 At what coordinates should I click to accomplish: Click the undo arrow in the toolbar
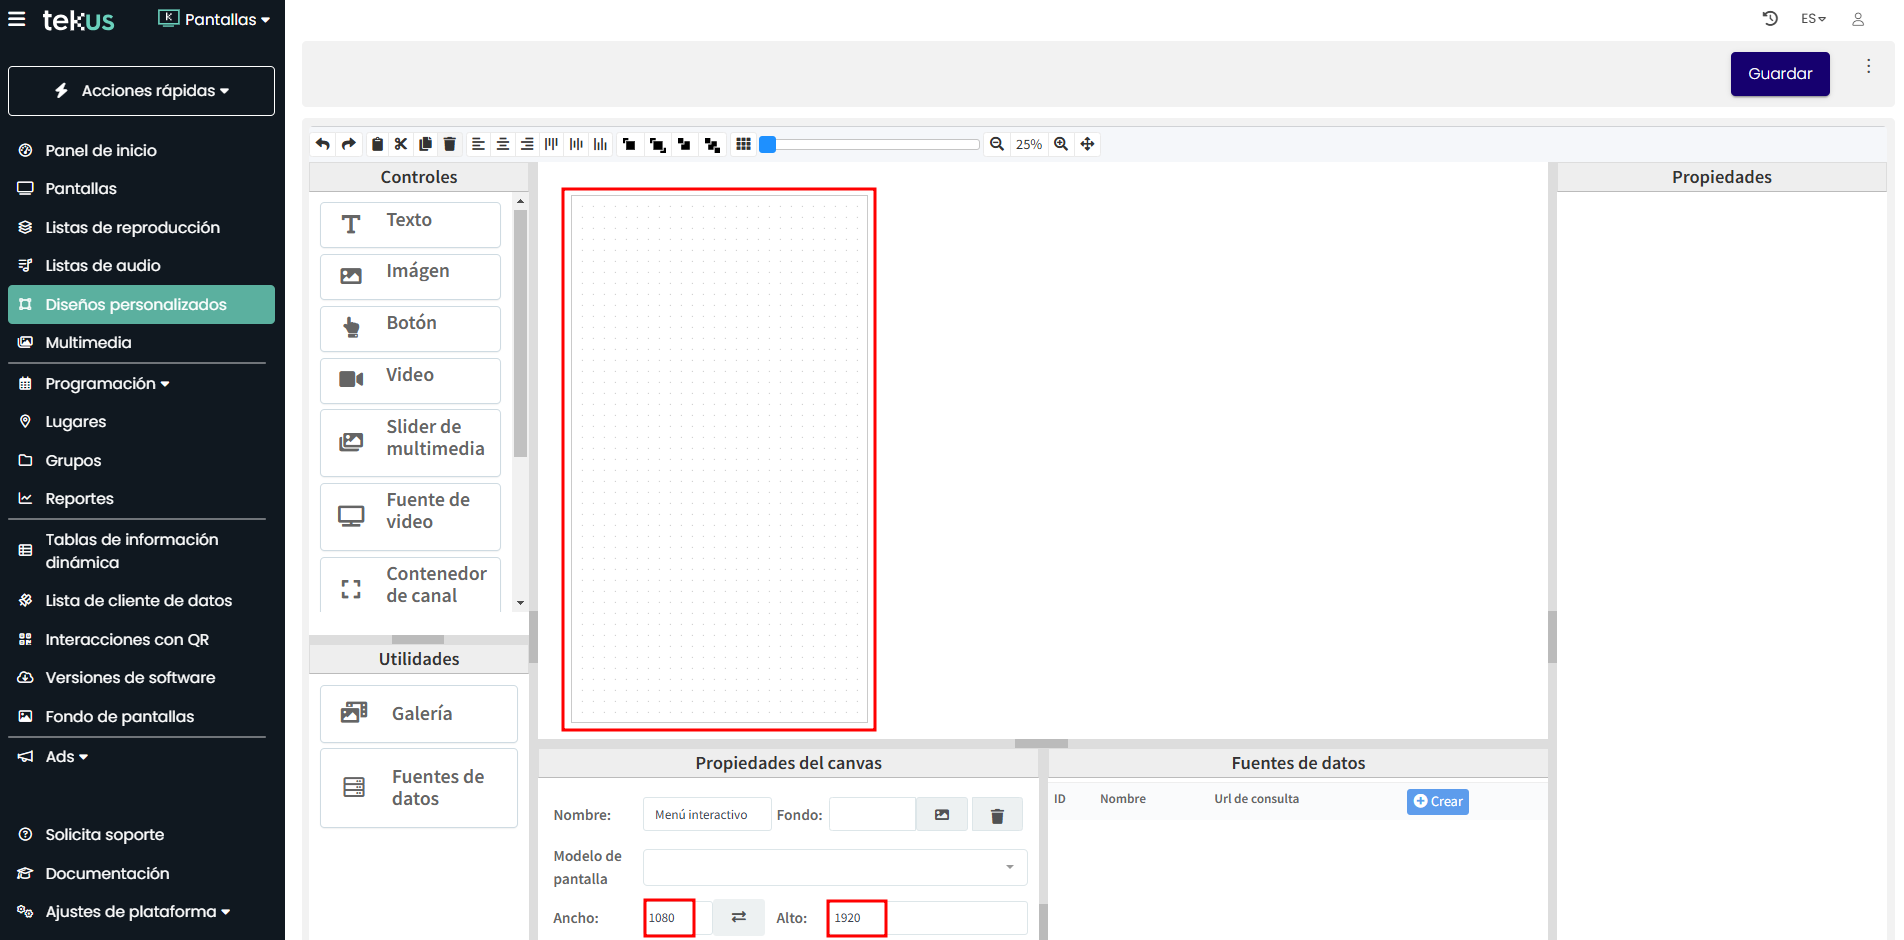(323, 144)
